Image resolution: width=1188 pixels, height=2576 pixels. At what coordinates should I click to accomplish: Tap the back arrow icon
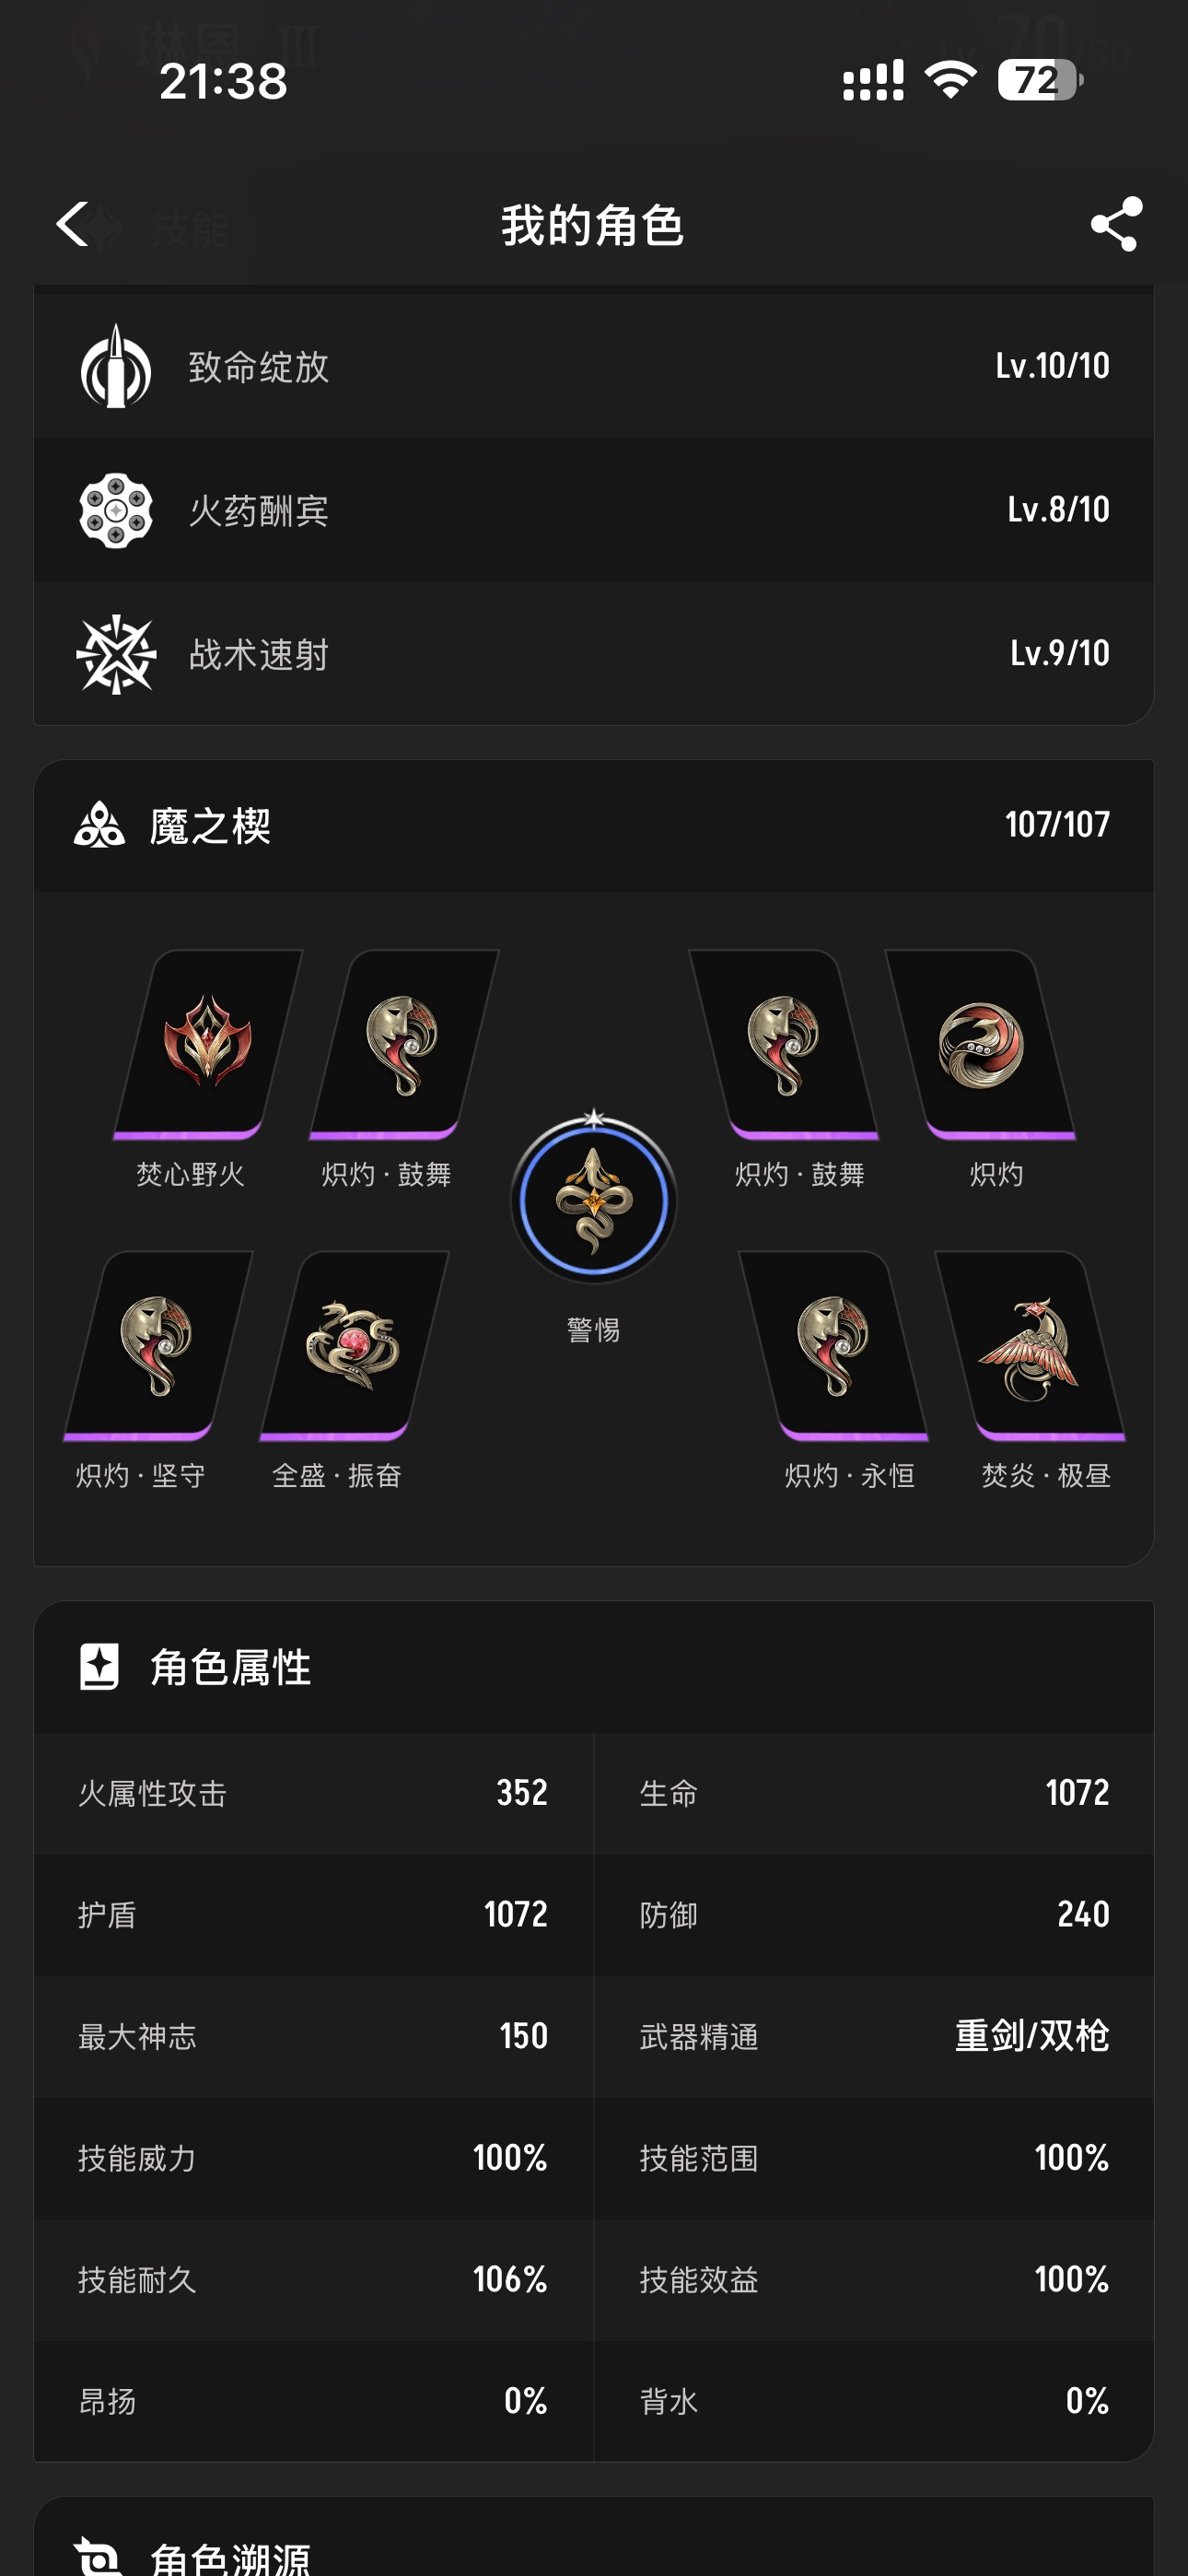72,224
